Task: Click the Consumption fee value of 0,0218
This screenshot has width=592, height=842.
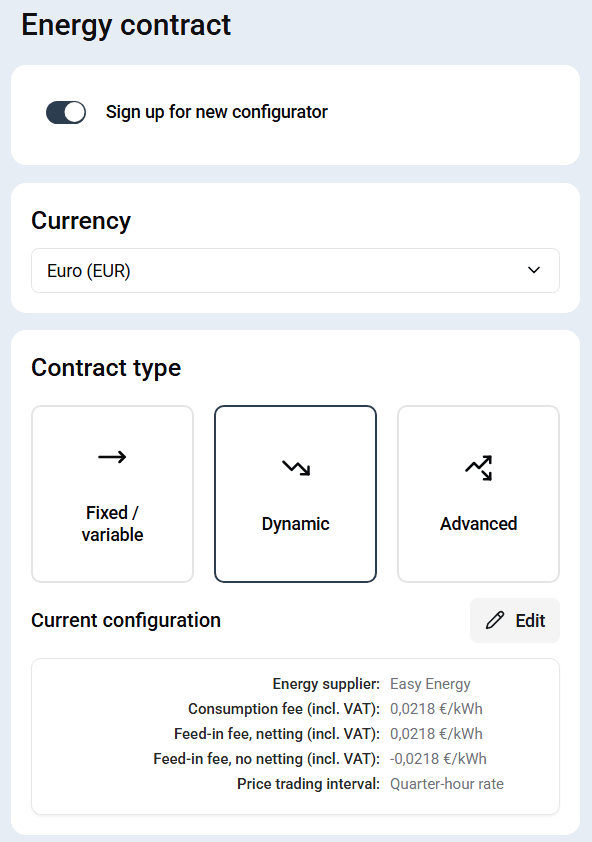Action: pos(437,708)
